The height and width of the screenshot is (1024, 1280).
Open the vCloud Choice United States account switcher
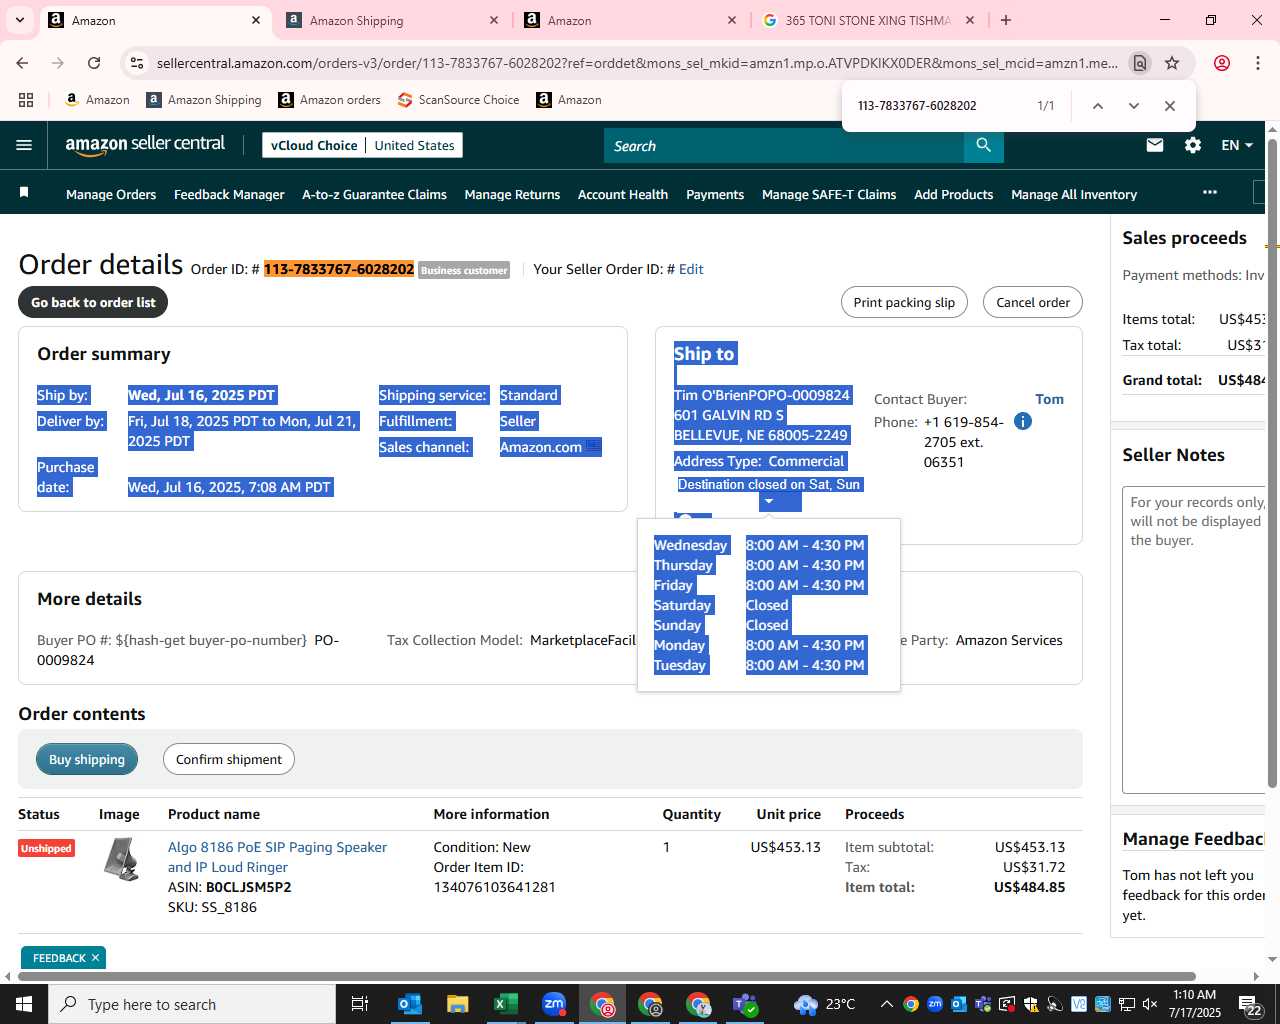tap(362, 145)
